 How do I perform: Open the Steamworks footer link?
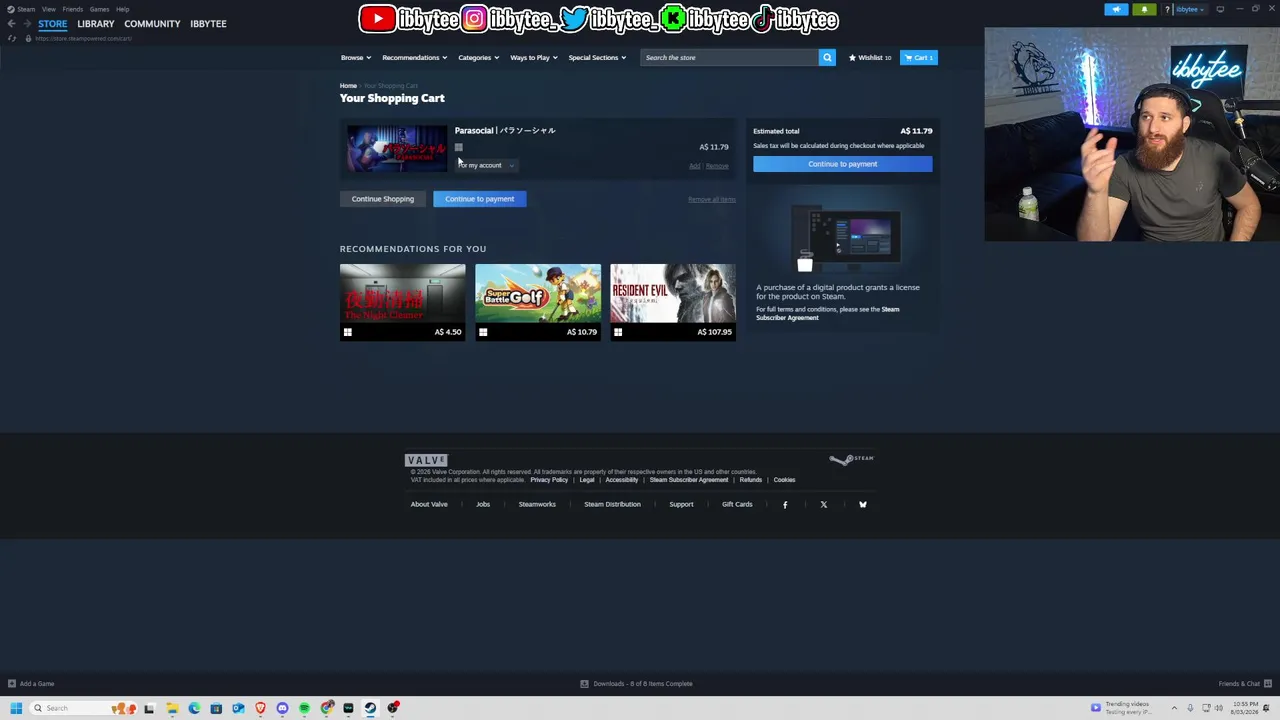pyautogui.click(x=537, y=505)
